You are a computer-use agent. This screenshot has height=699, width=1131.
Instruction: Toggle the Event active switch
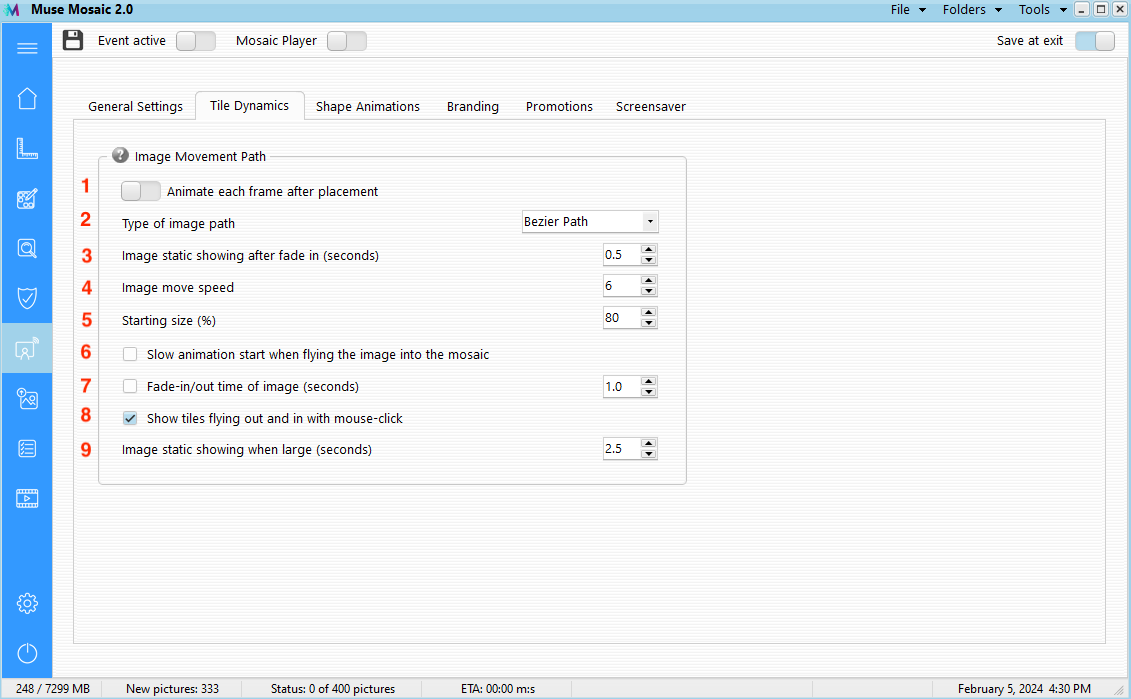[195, 41]
